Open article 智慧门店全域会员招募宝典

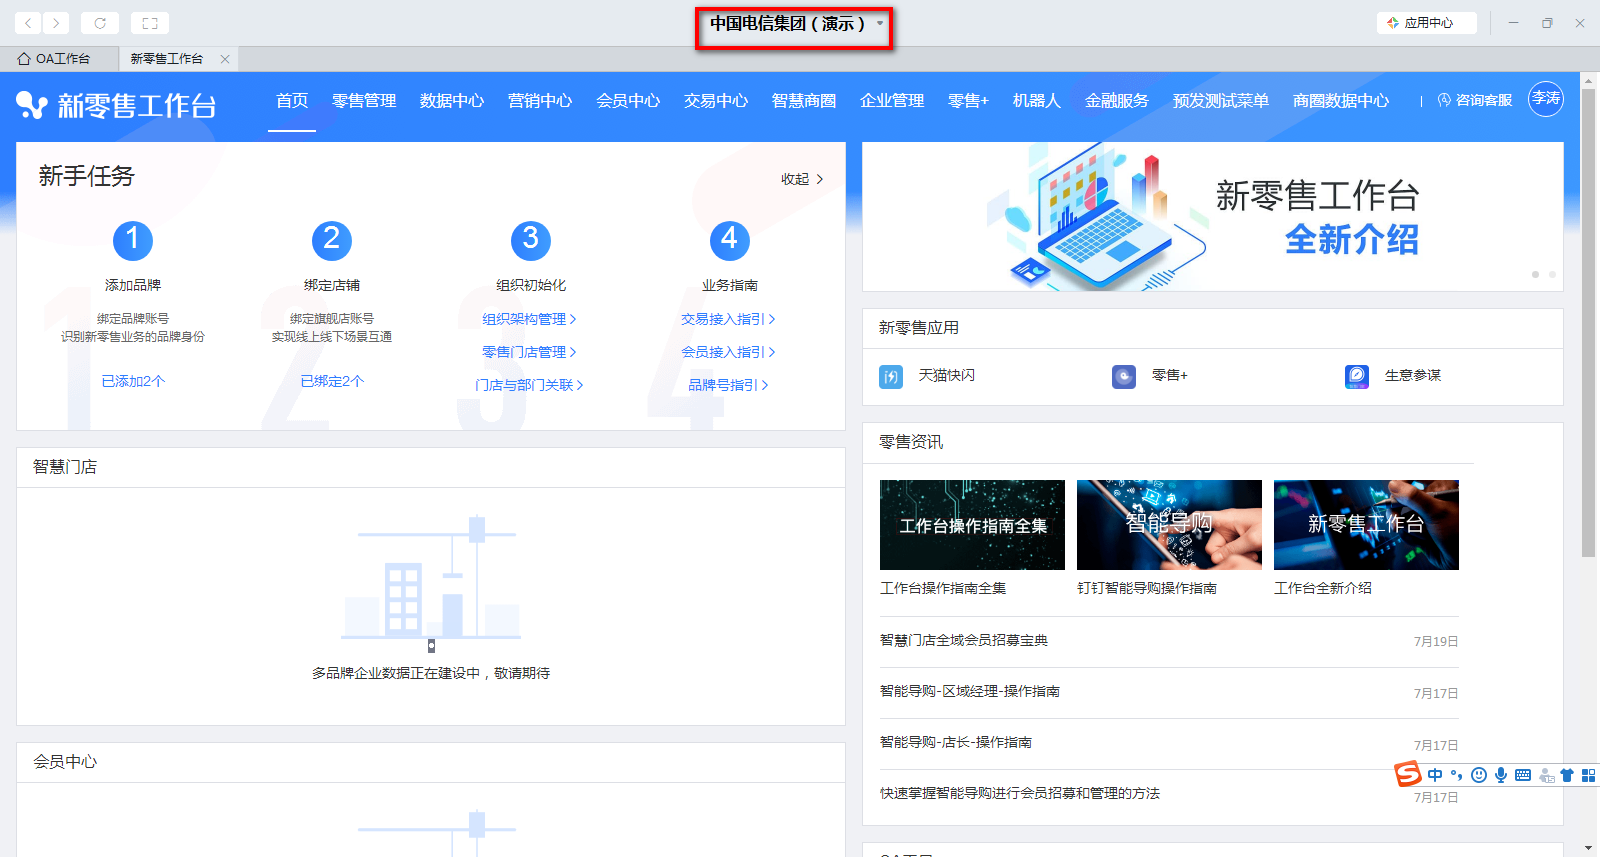tap(964, 640)
